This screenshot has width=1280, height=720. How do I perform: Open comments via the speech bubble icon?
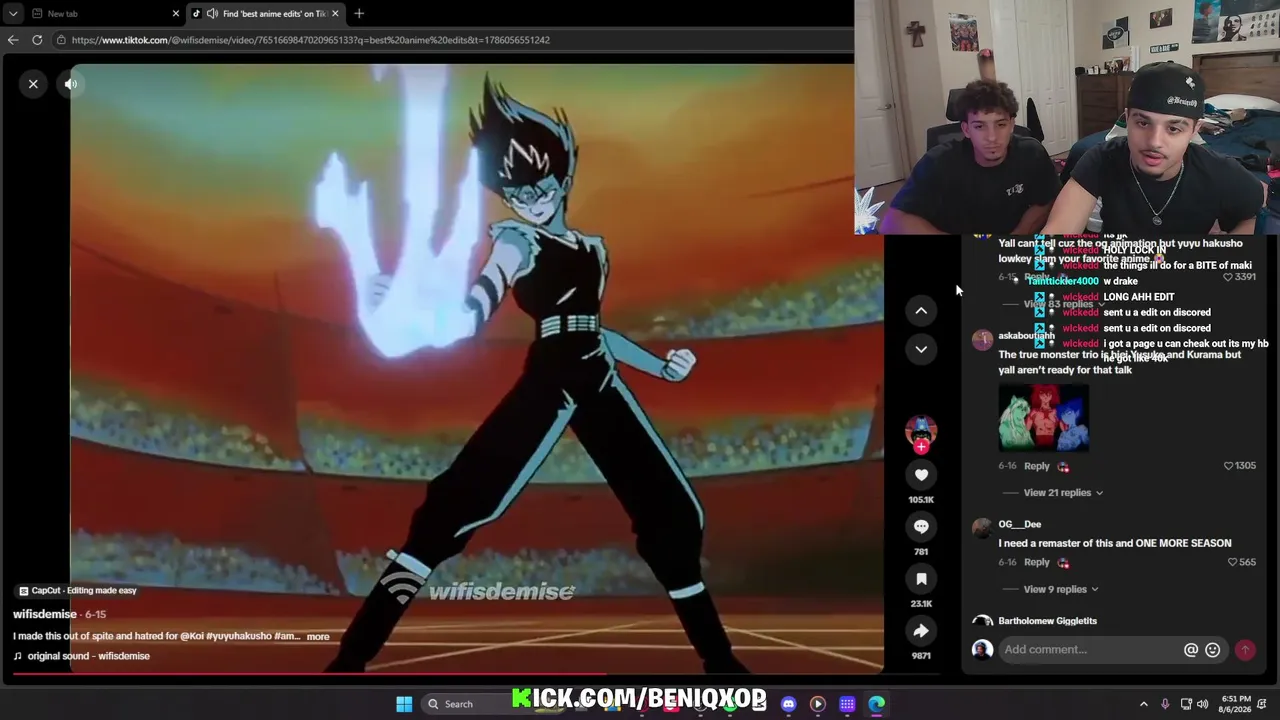(921, 527)
